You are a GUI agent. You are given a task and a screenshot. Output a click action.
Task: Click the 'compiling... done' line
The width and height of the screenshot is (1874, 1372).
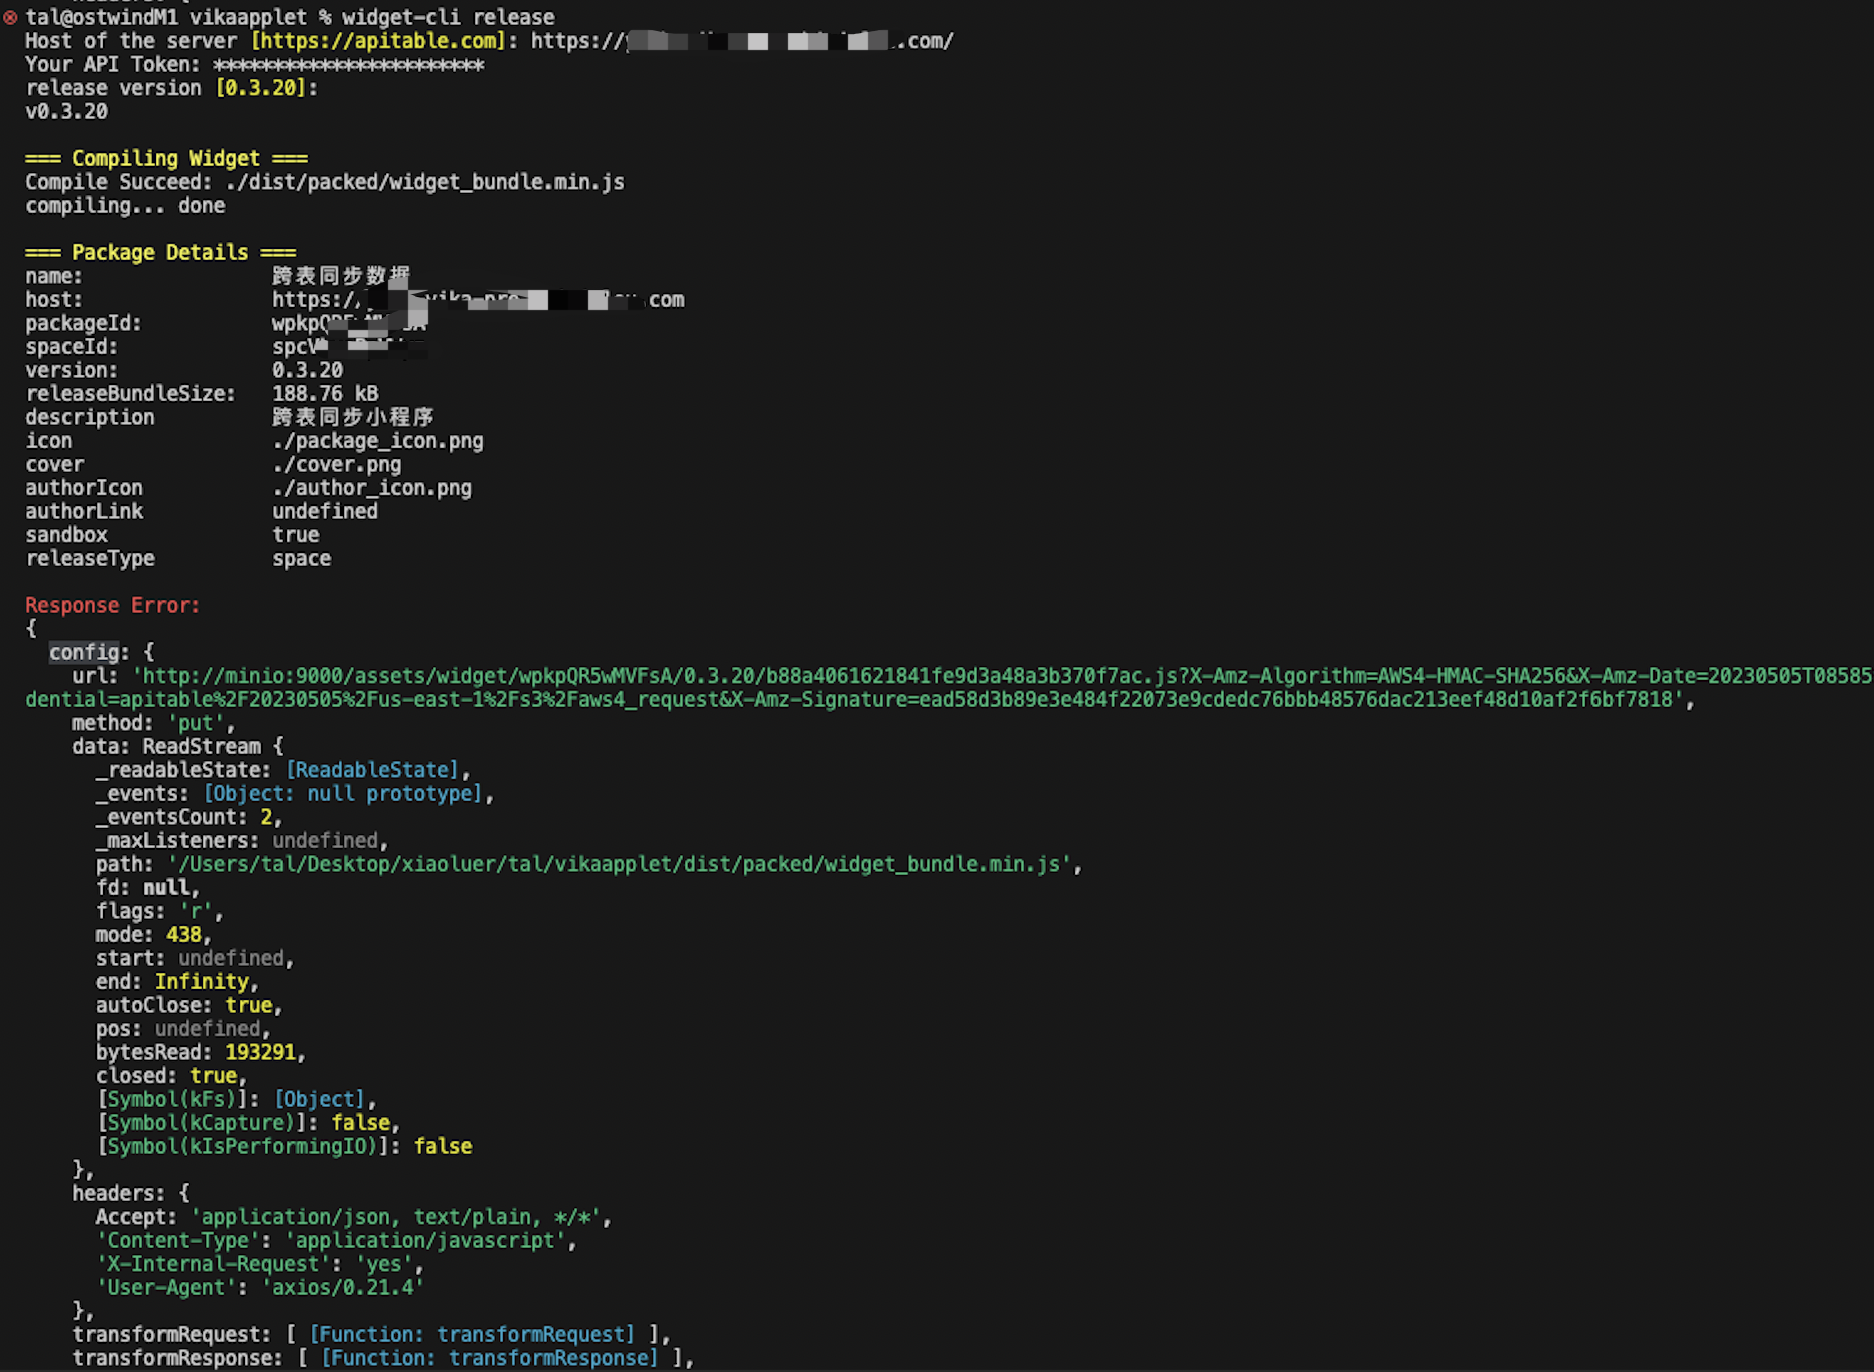tap(125, 206)
